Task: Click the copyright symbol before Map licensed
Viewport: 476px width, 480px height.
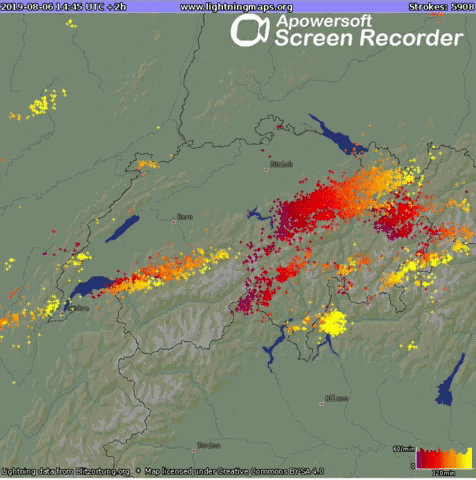Action: [x=138, y=471]
